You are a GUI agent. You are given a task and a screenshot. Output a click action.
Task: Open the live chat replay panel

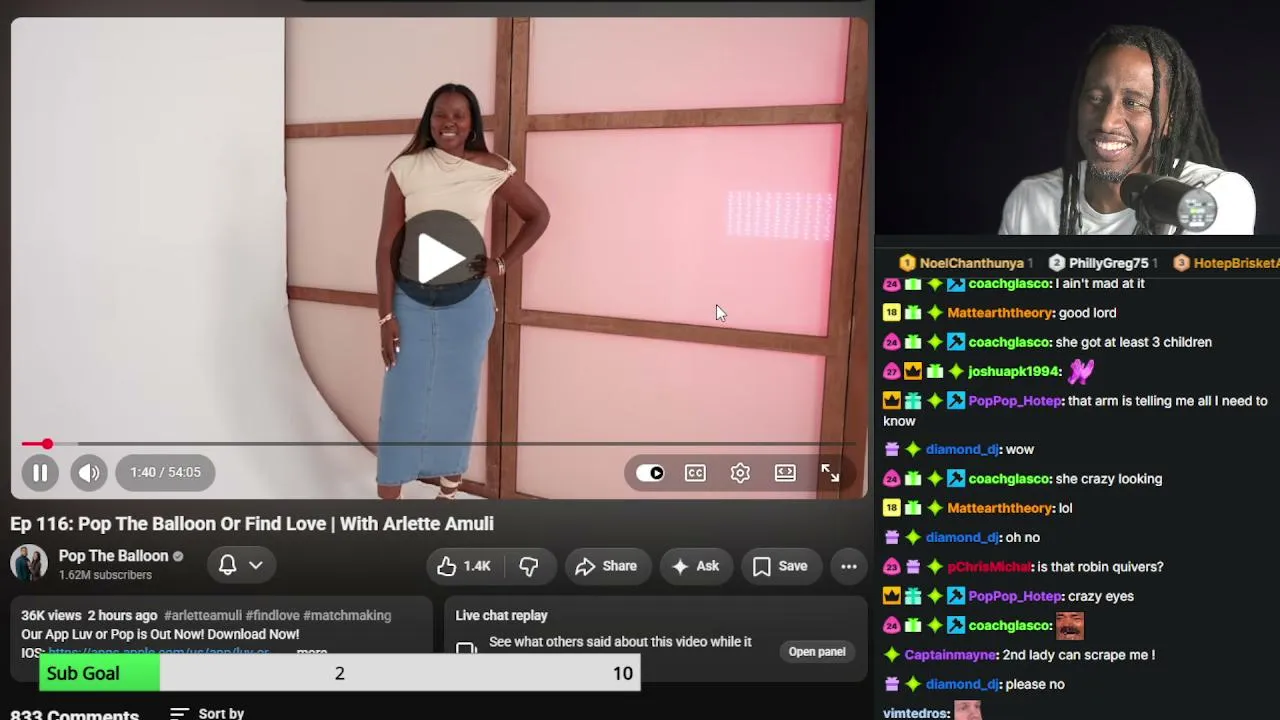coord(817,652)
